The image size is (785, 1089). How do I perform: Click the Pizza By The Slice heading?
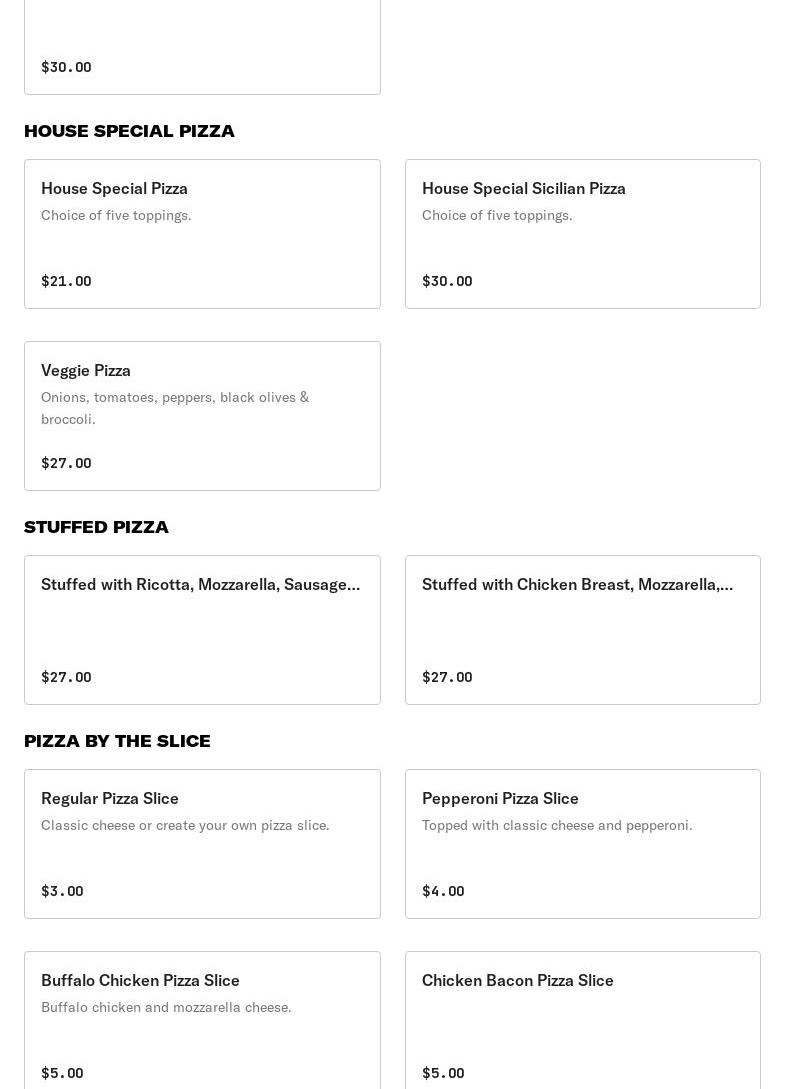pyautogui.click(x=117, y=741)
